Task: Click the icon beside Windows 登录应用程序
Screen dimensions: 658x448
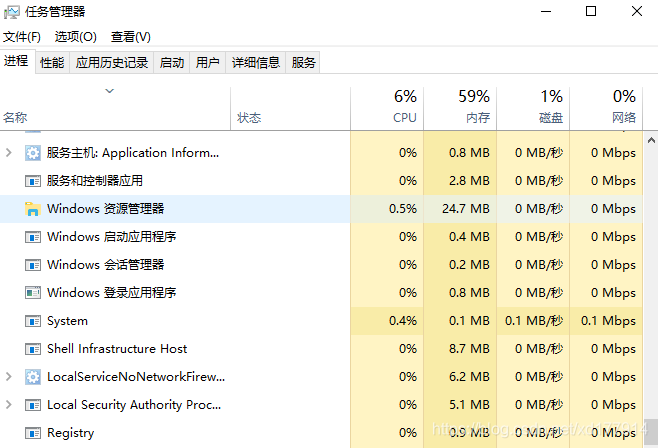Action: pos(33,293)
